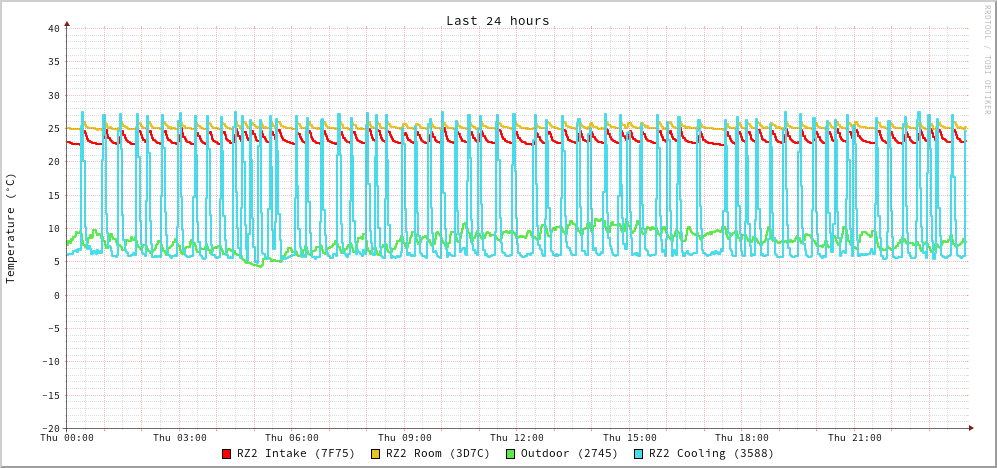
Task: Click the Thu 00:00 time axis label
Action: tap(67, 438)
